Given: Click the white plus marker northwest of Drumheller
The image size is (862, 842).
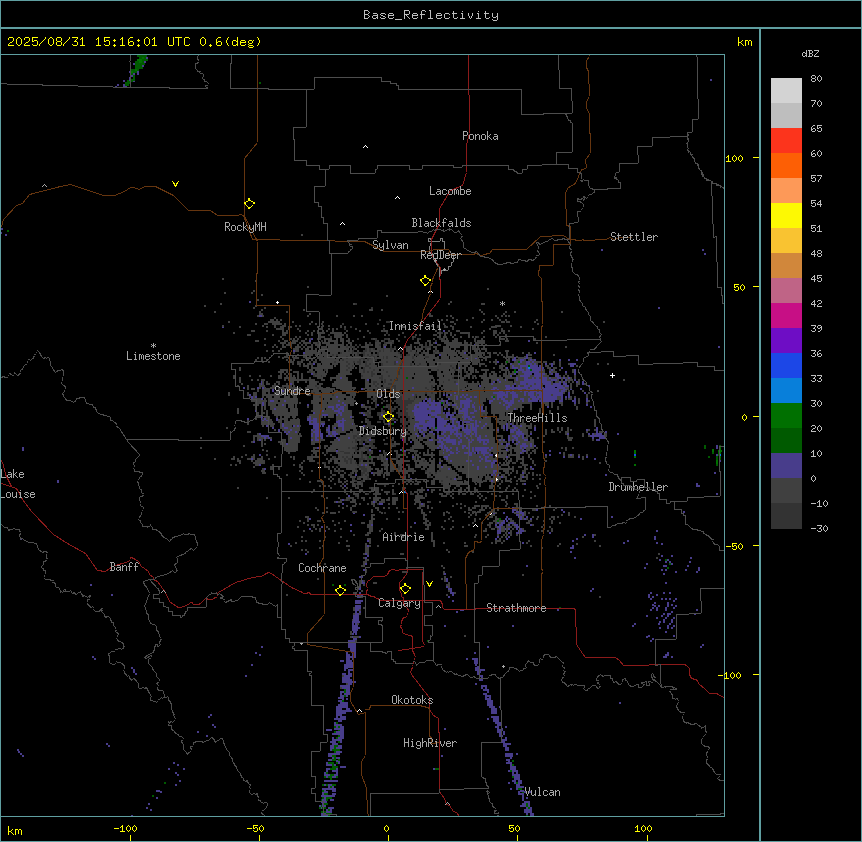Looking at the screenshot, I should [612, 375].
